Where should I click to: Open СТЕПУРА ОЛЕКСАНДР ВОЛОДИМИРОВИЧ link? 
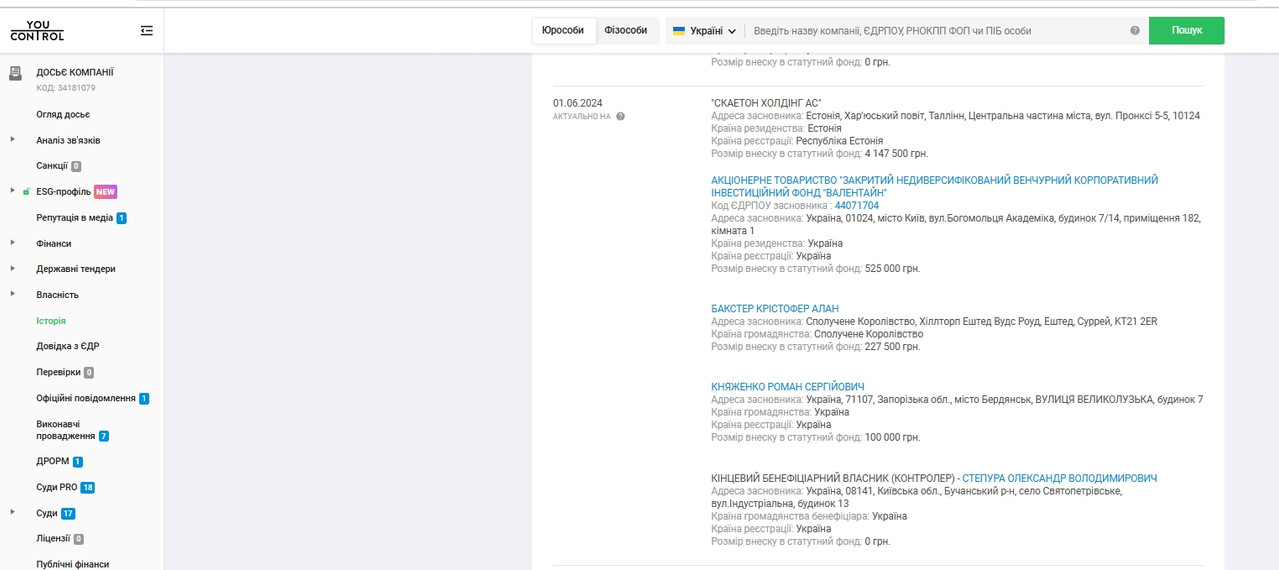(x=1059, y=479)
